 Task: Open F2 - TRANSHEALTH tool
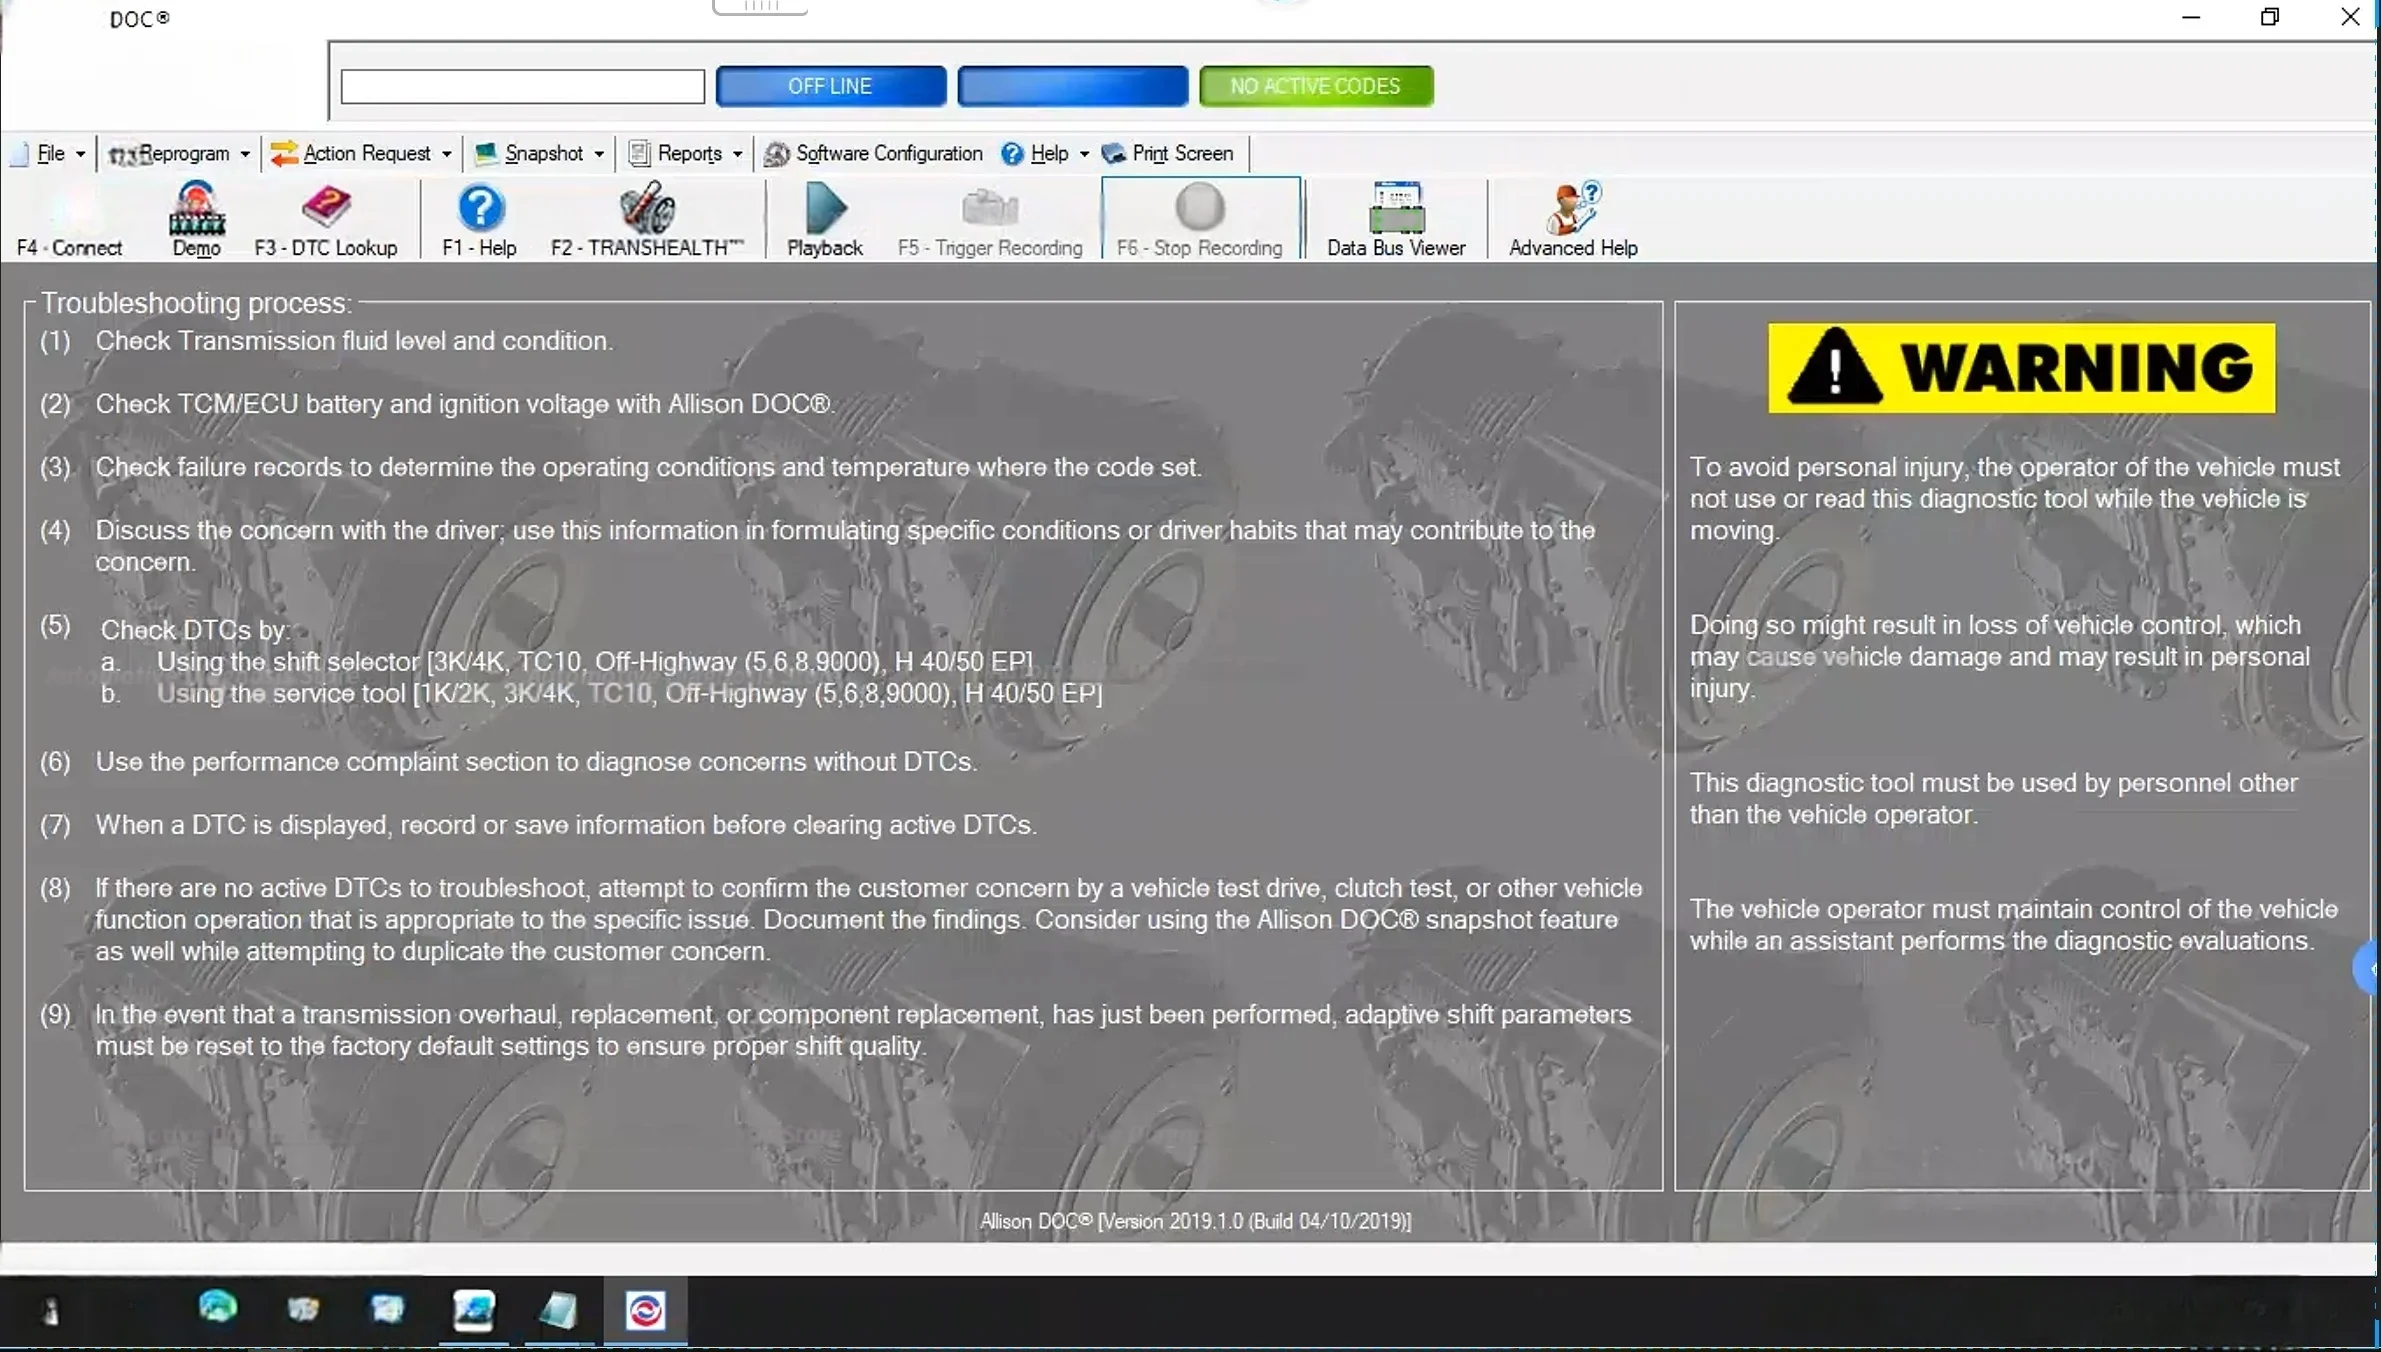(647, 220)
